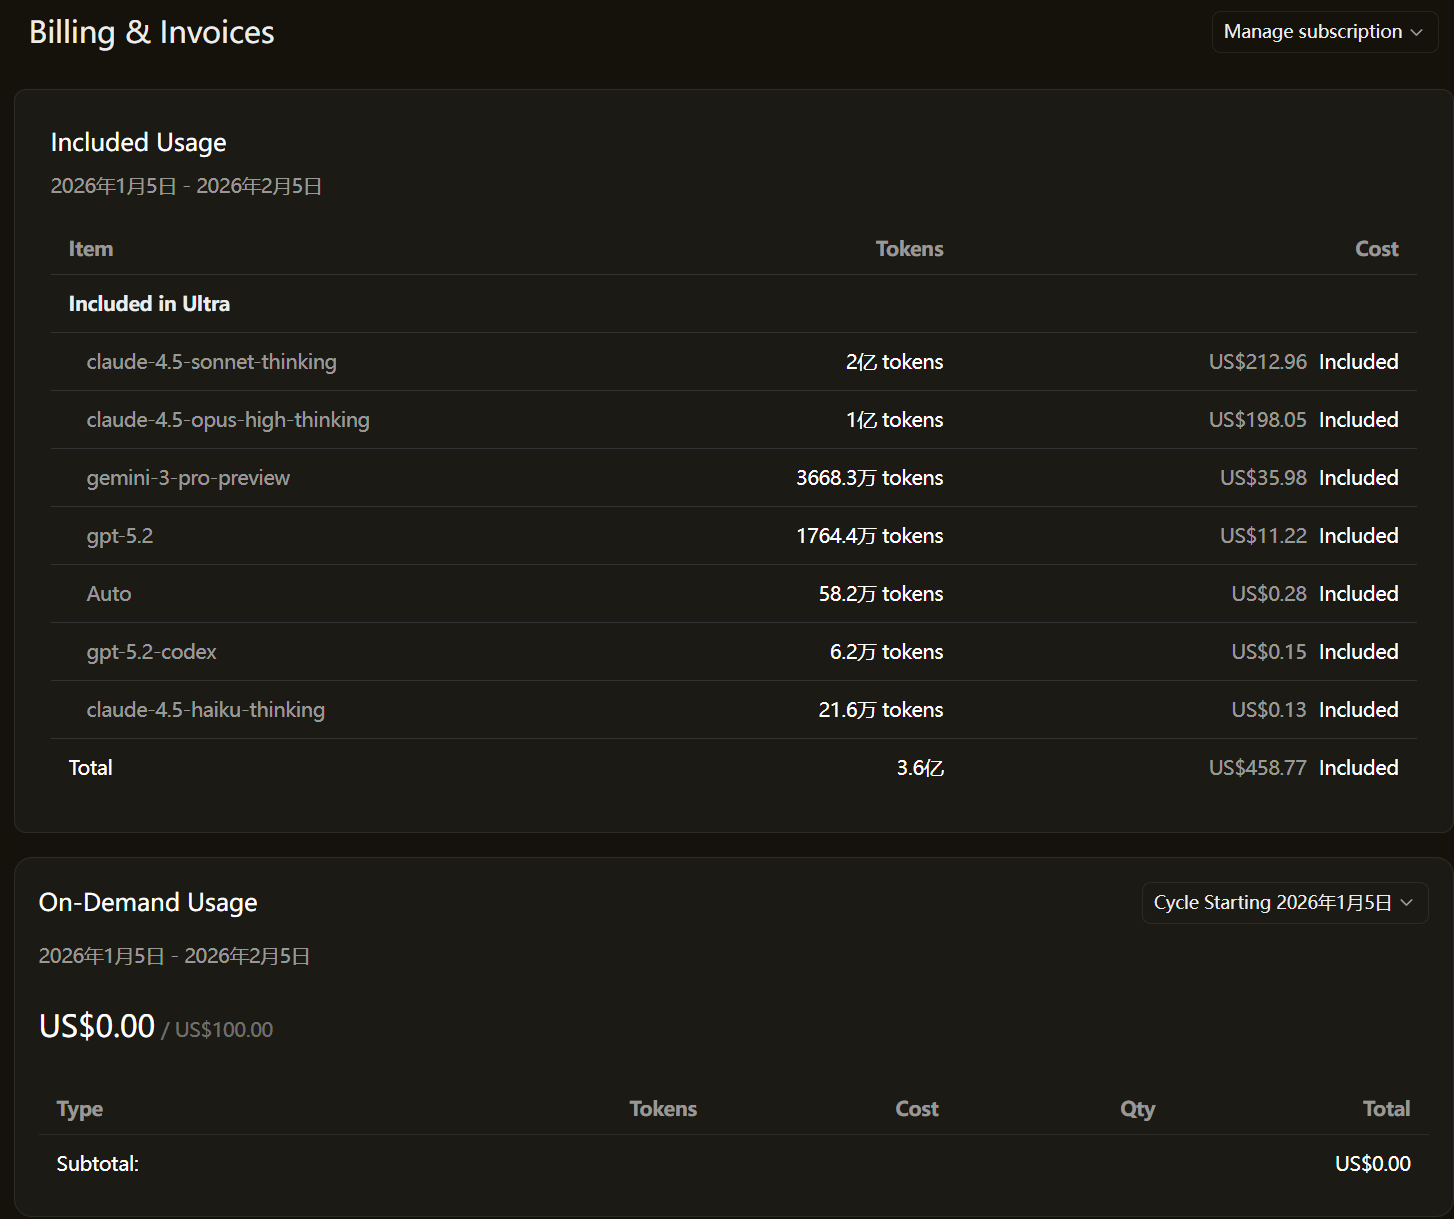
Task: Expand the Cycle Starting date selector
Action: [1272, 903]
